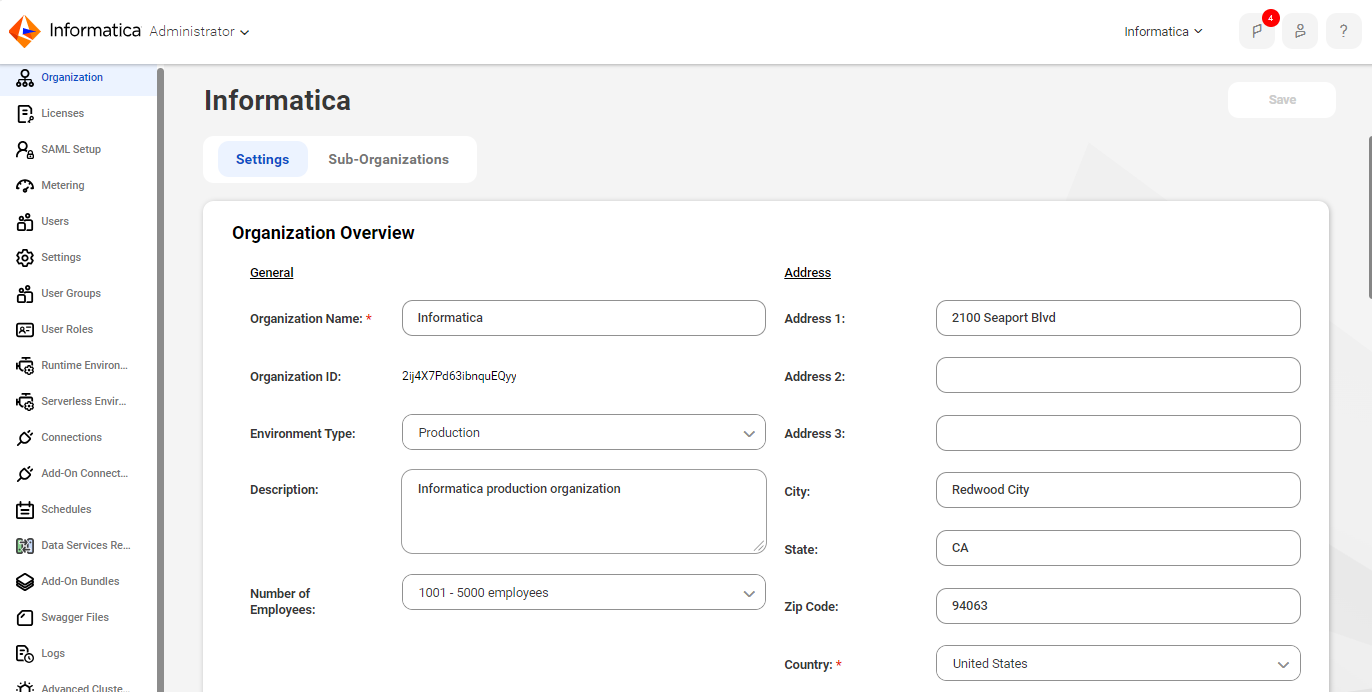
Task: Expand the Informatica organization dropdown in header
Action: [1163, 32]
